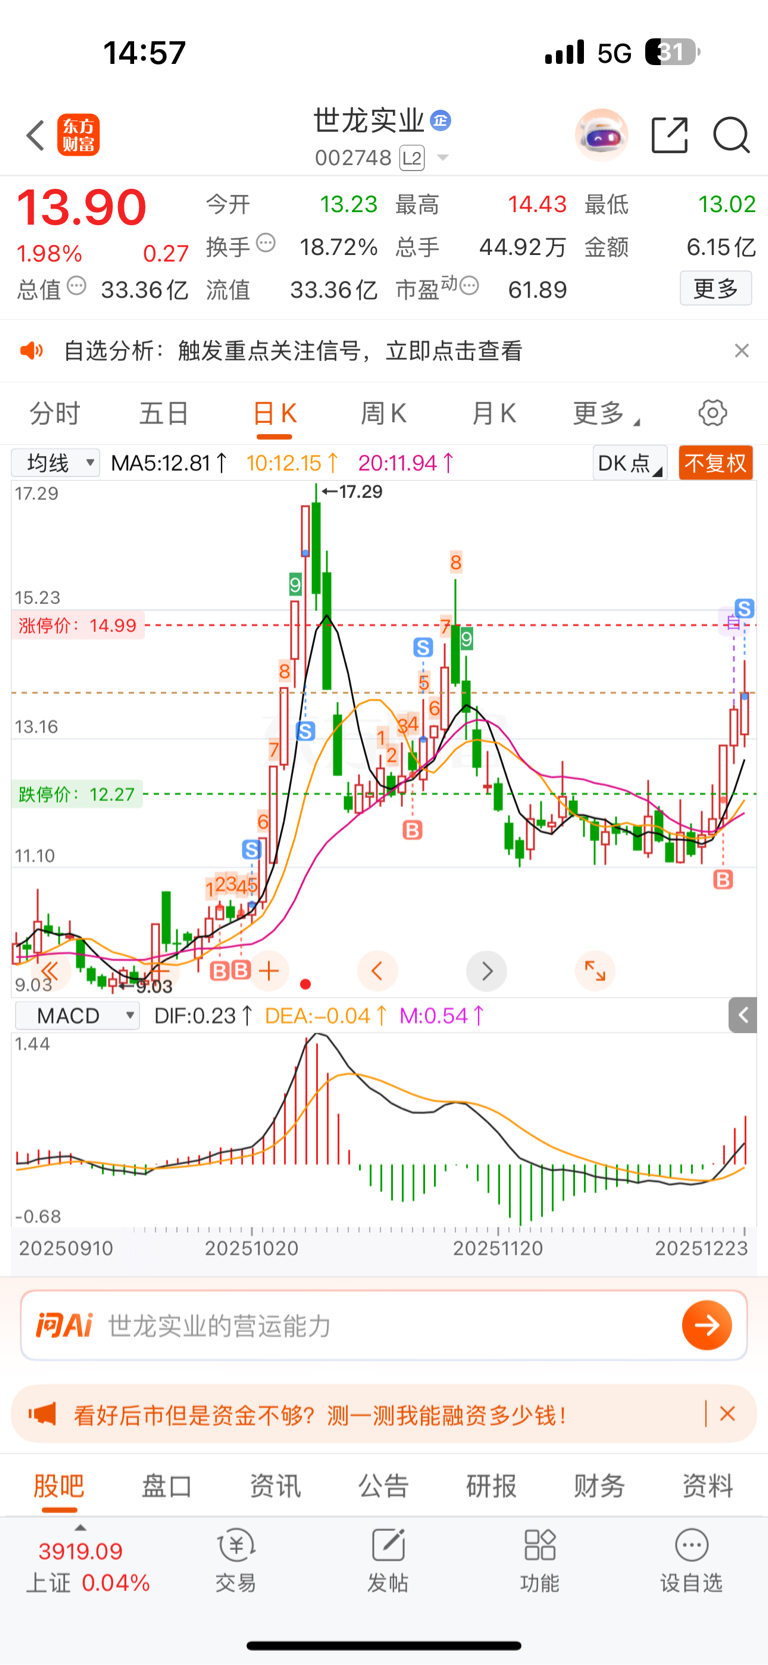
Task: Tap the MA5:12.81 value
Action: point(169,463)
